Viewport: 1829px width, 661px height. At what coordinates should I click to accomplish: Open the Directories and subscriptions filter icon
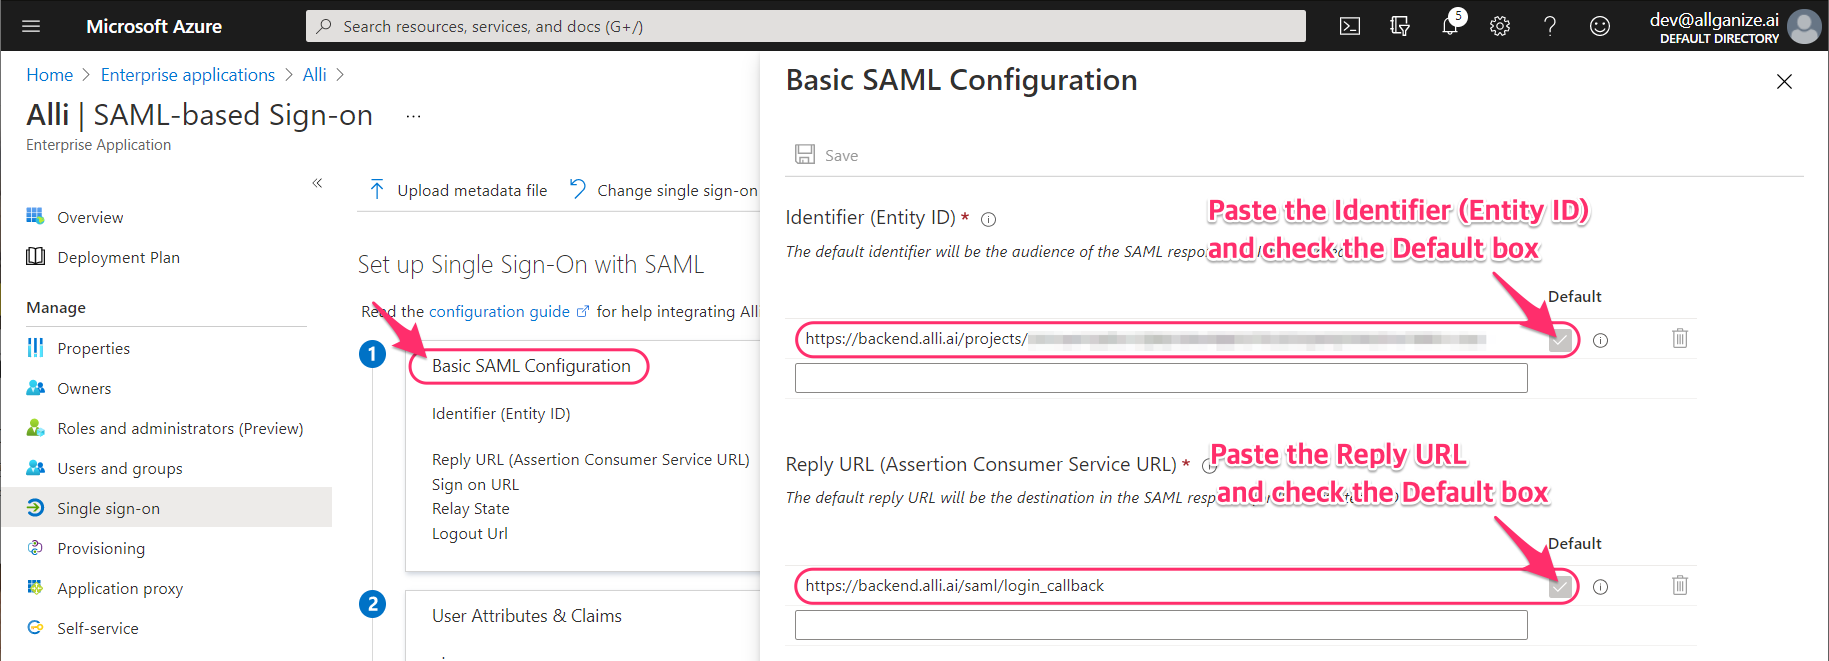tap(1400, 26)
